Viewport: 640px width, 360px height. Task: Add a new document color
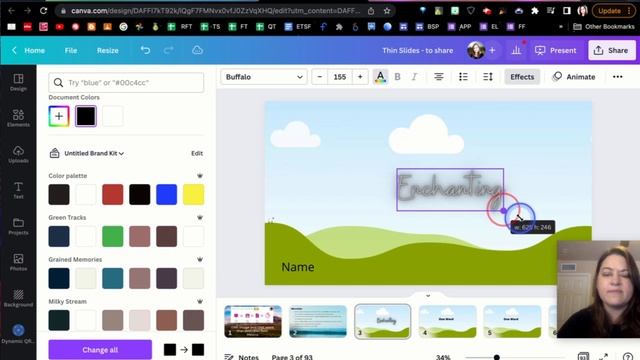point(59,116)
